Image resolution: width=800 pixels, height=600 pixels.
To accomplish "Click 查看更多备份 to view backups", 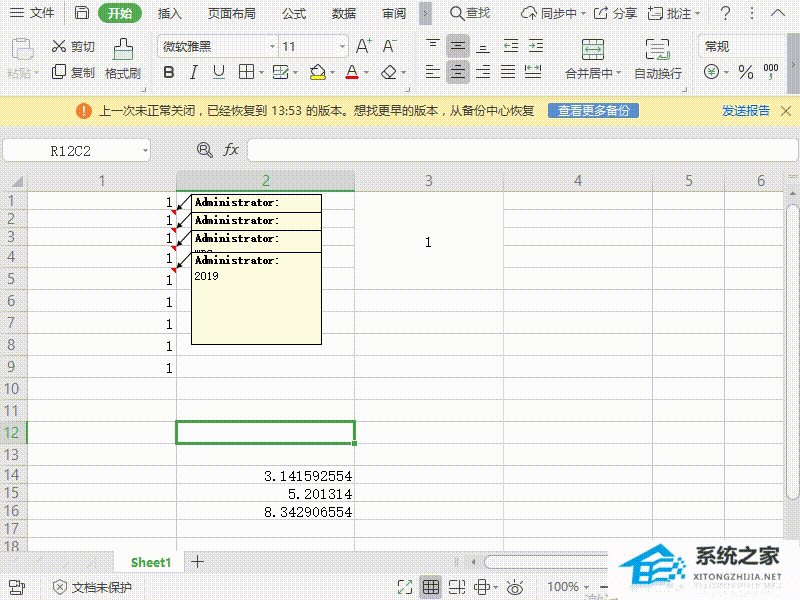I will pyautogui.click(x=591, y=110).
